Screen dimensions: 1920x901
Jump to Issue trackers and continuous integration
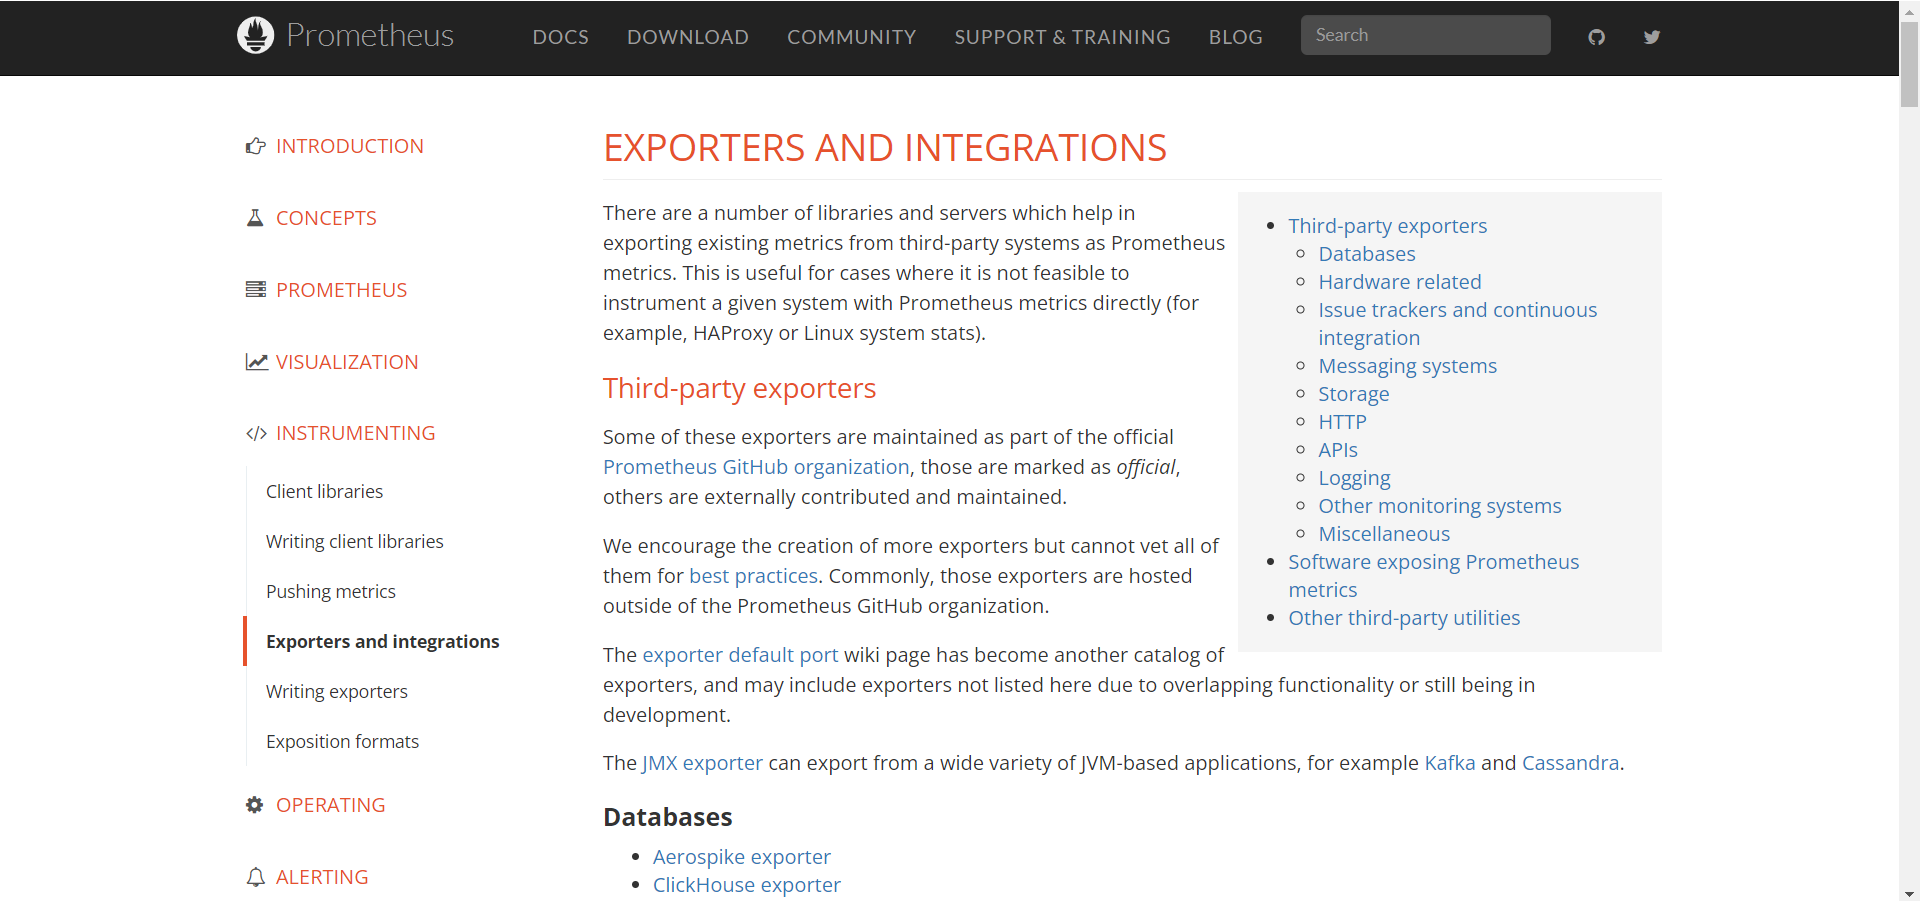1457,324
